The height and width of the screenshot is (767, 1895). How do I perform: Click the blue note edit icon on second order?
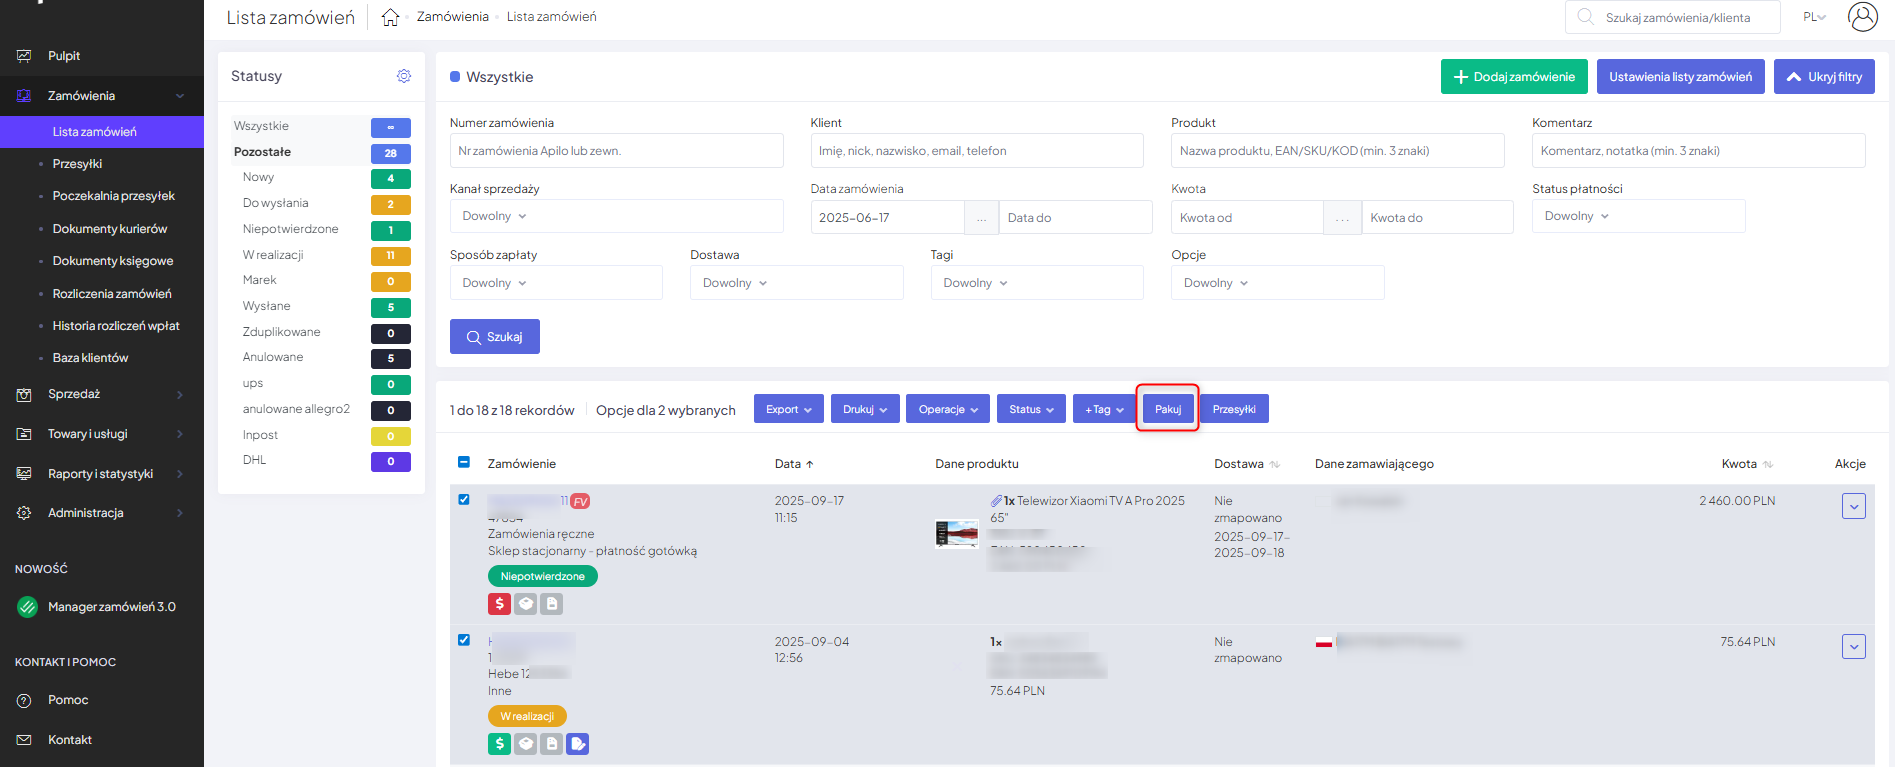[x=577, y=743]
